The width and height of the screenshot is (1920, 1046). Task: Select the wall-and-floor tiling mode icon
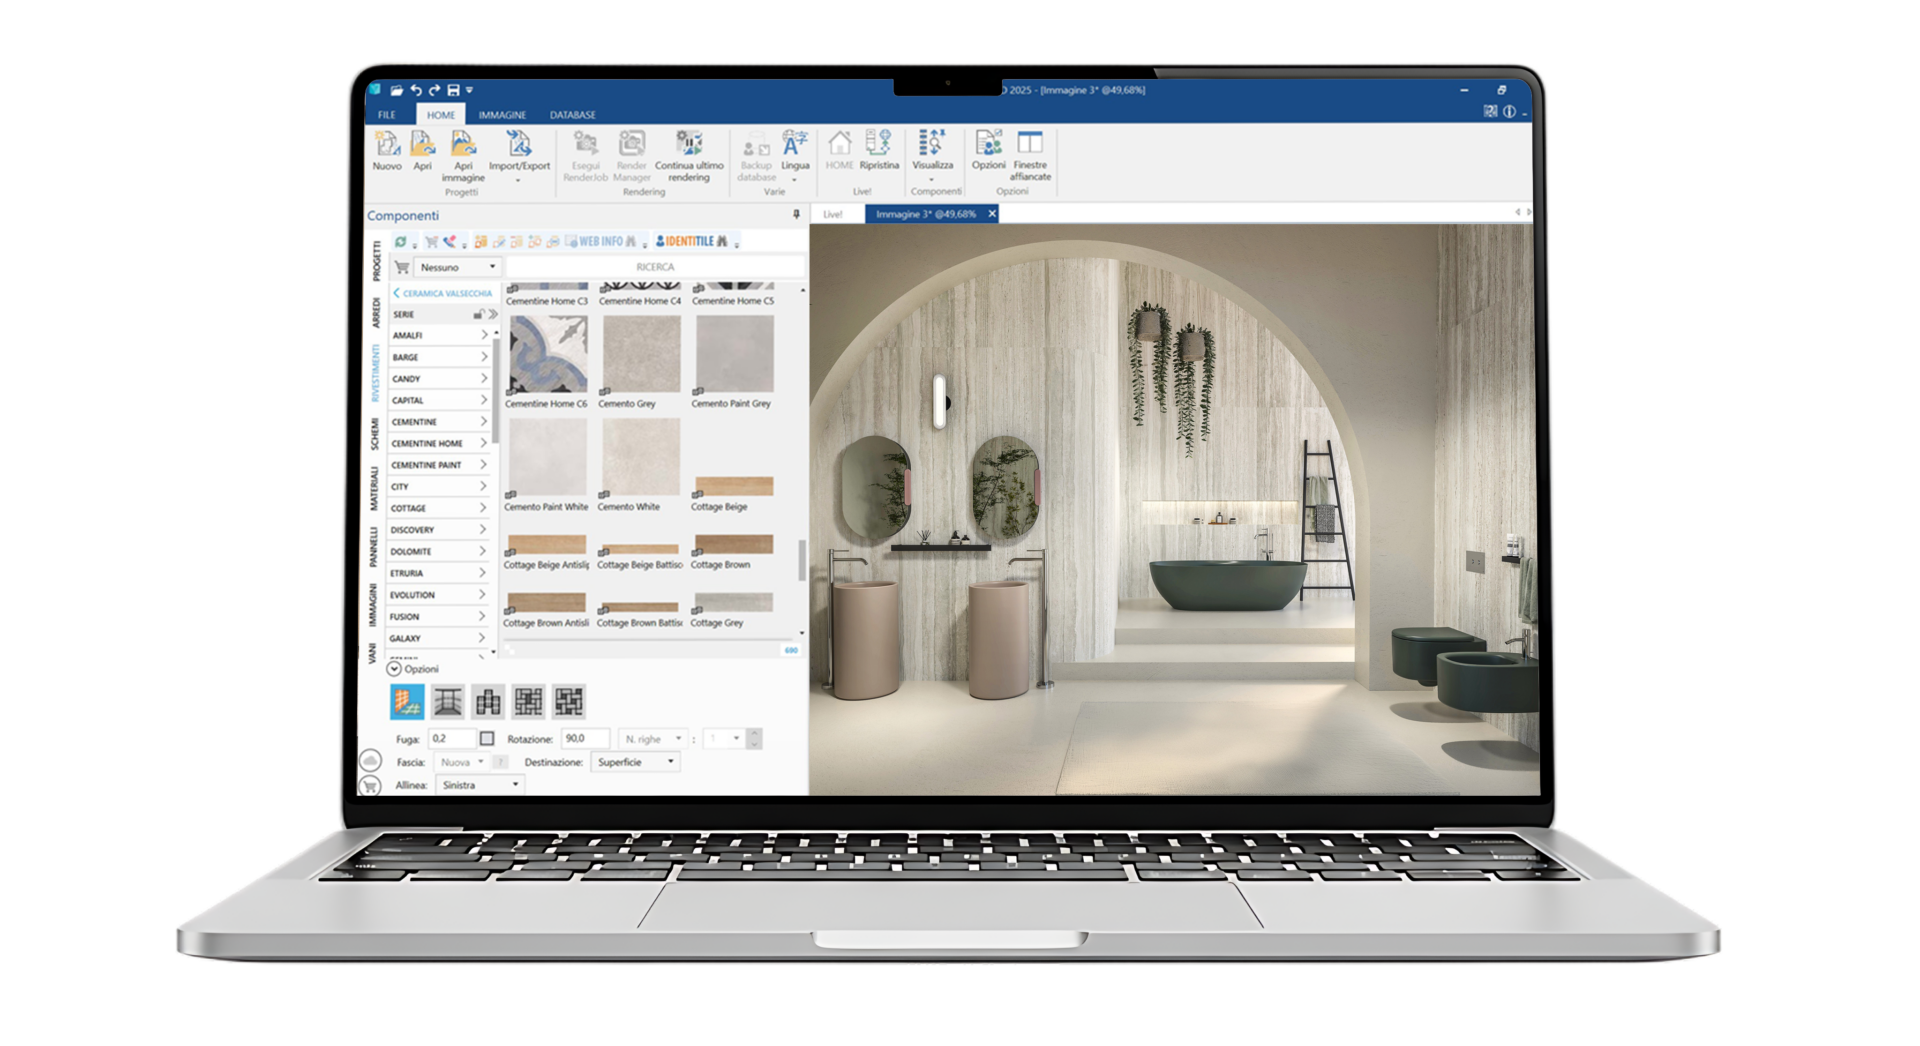pos(407,702)
